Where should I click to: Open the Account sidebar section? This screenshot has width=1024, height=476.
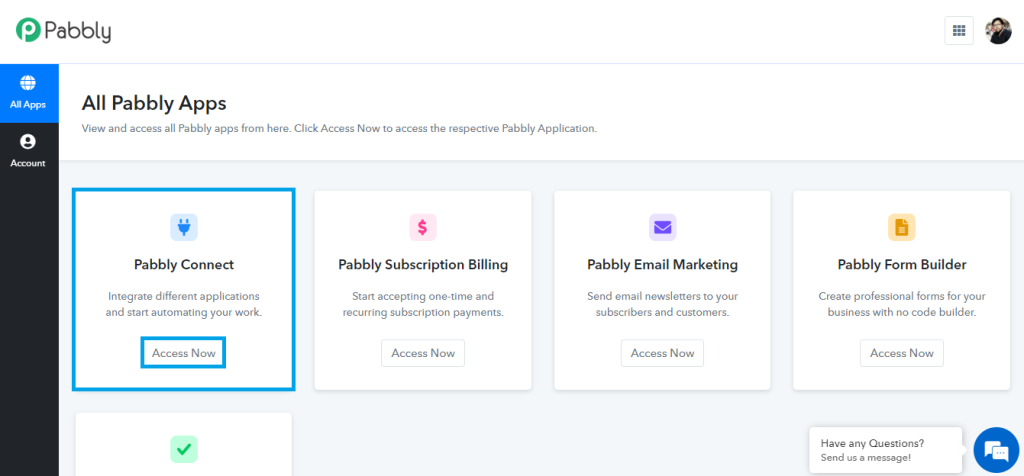pyautogui.click(x=28, y=151)
